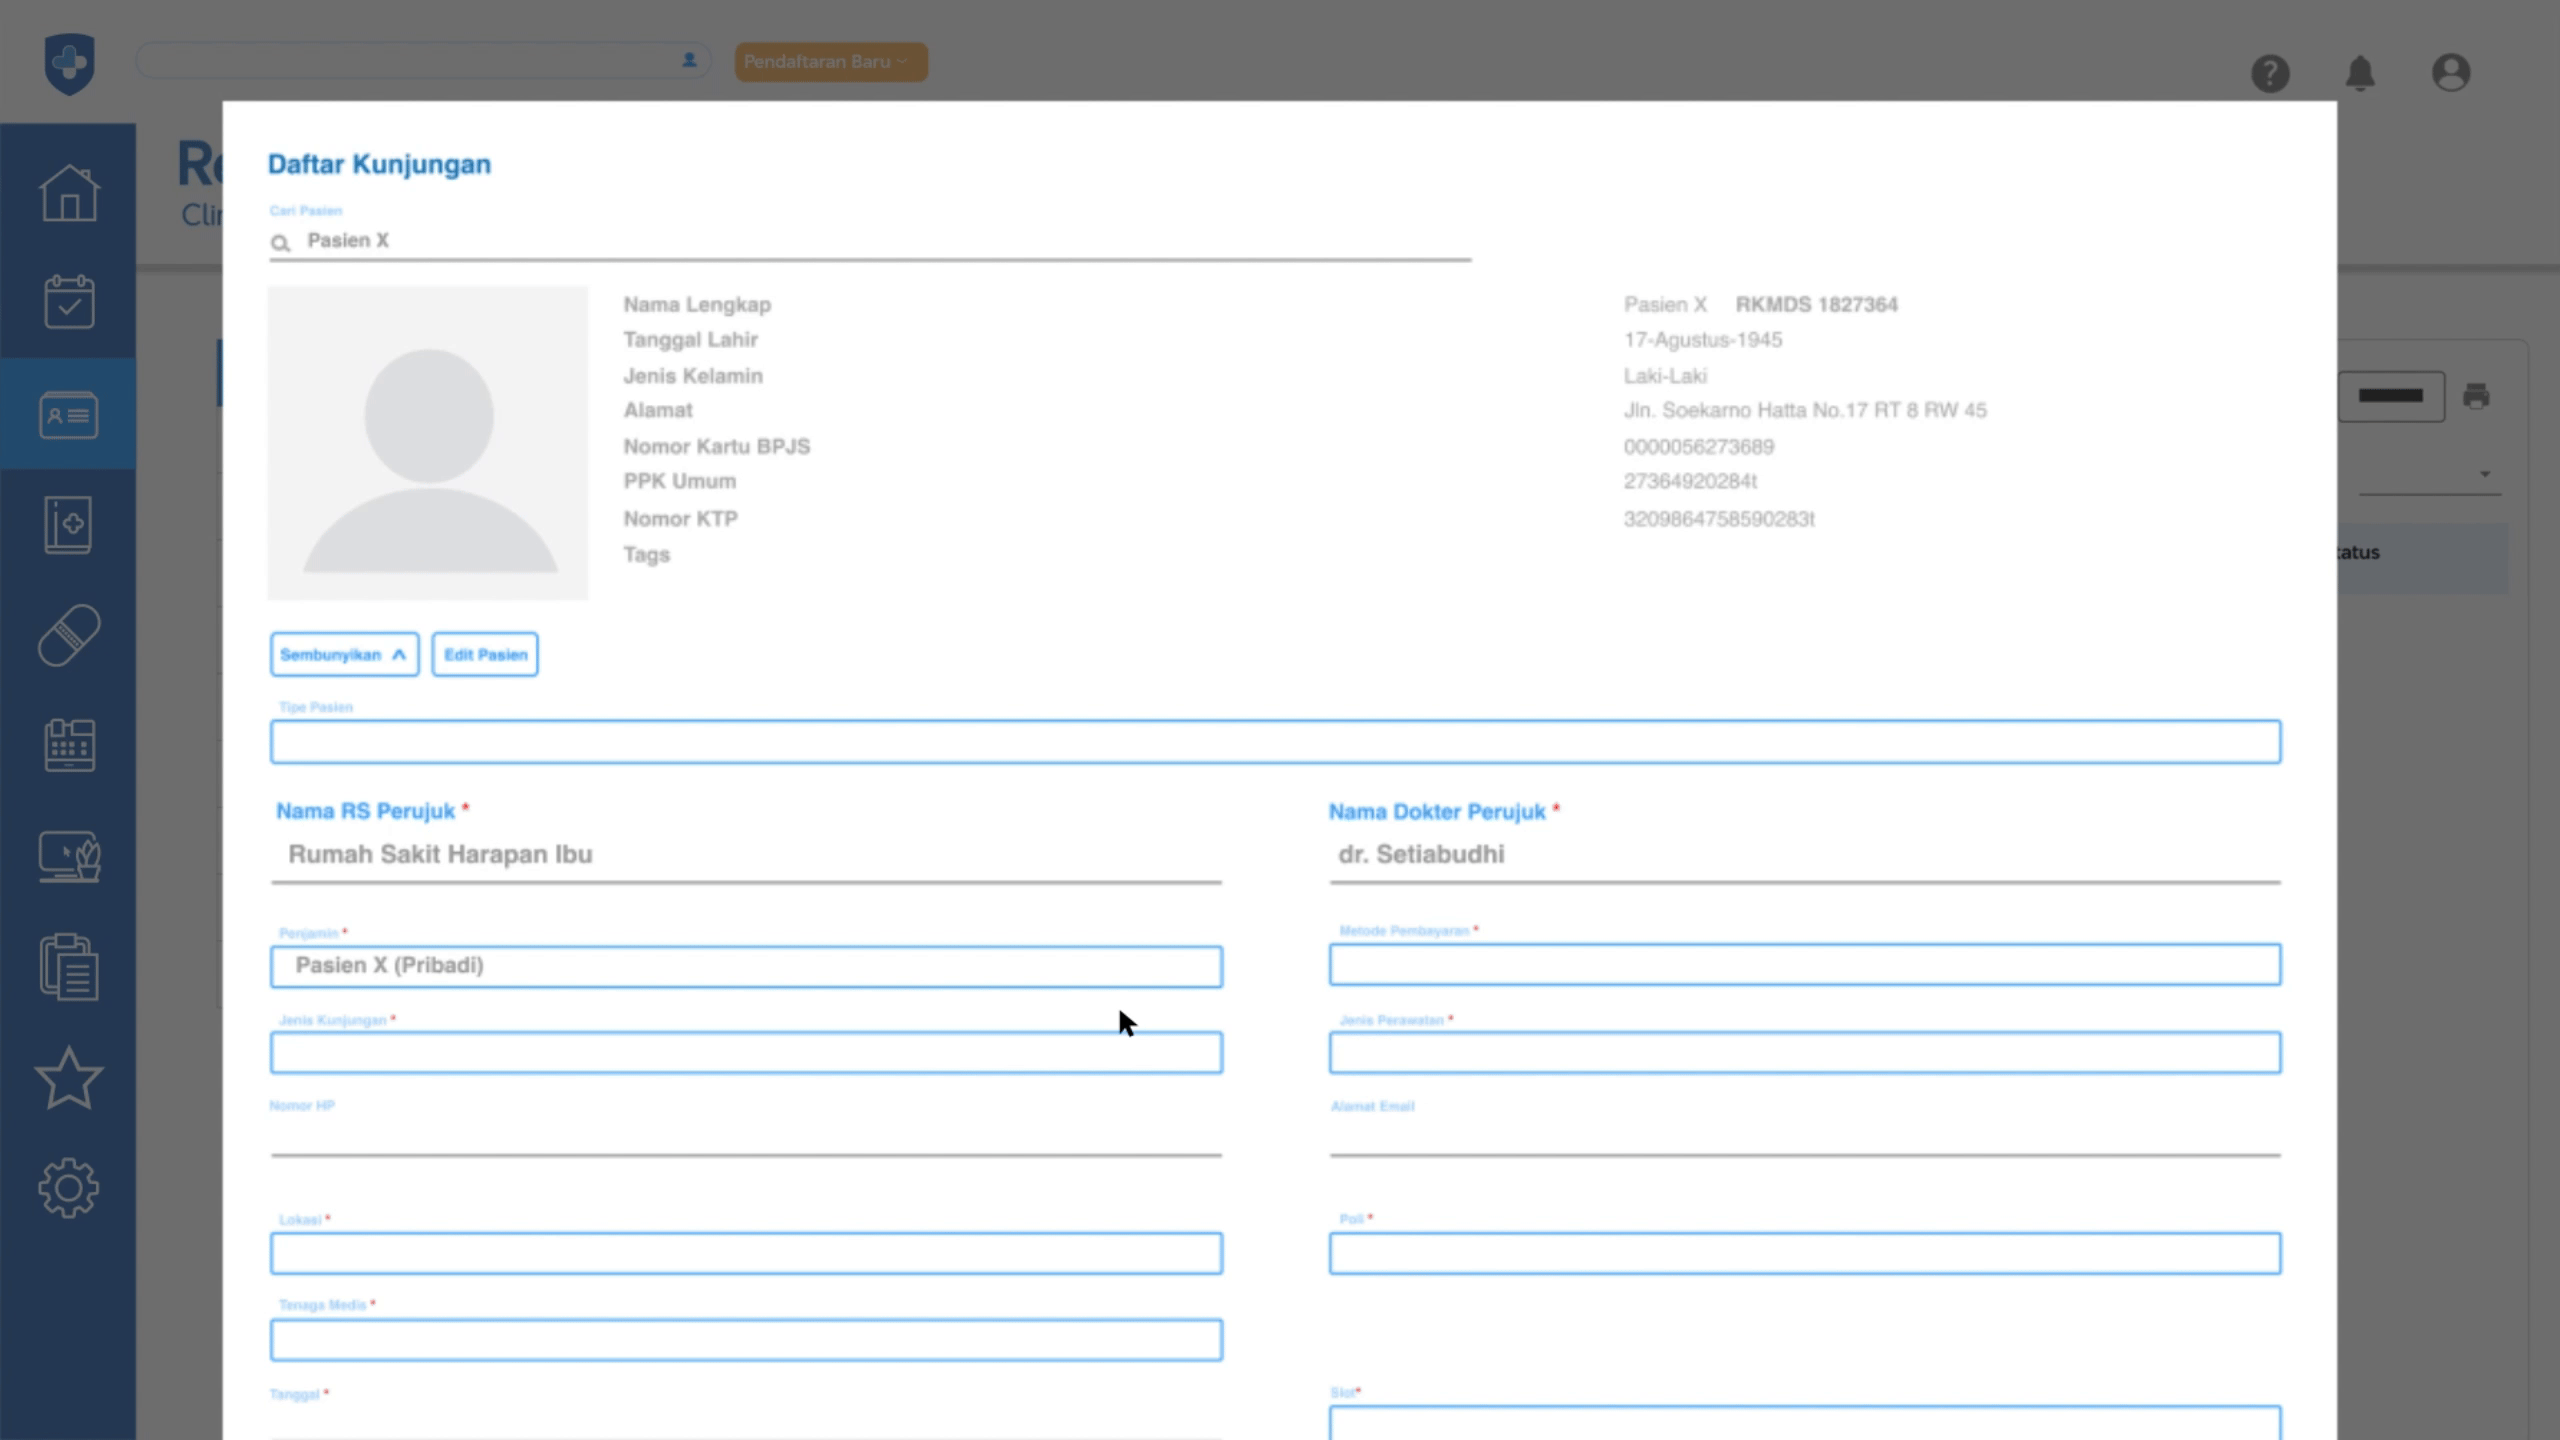Open the Tipe Pasien dropdown

tap(1275, 742)
